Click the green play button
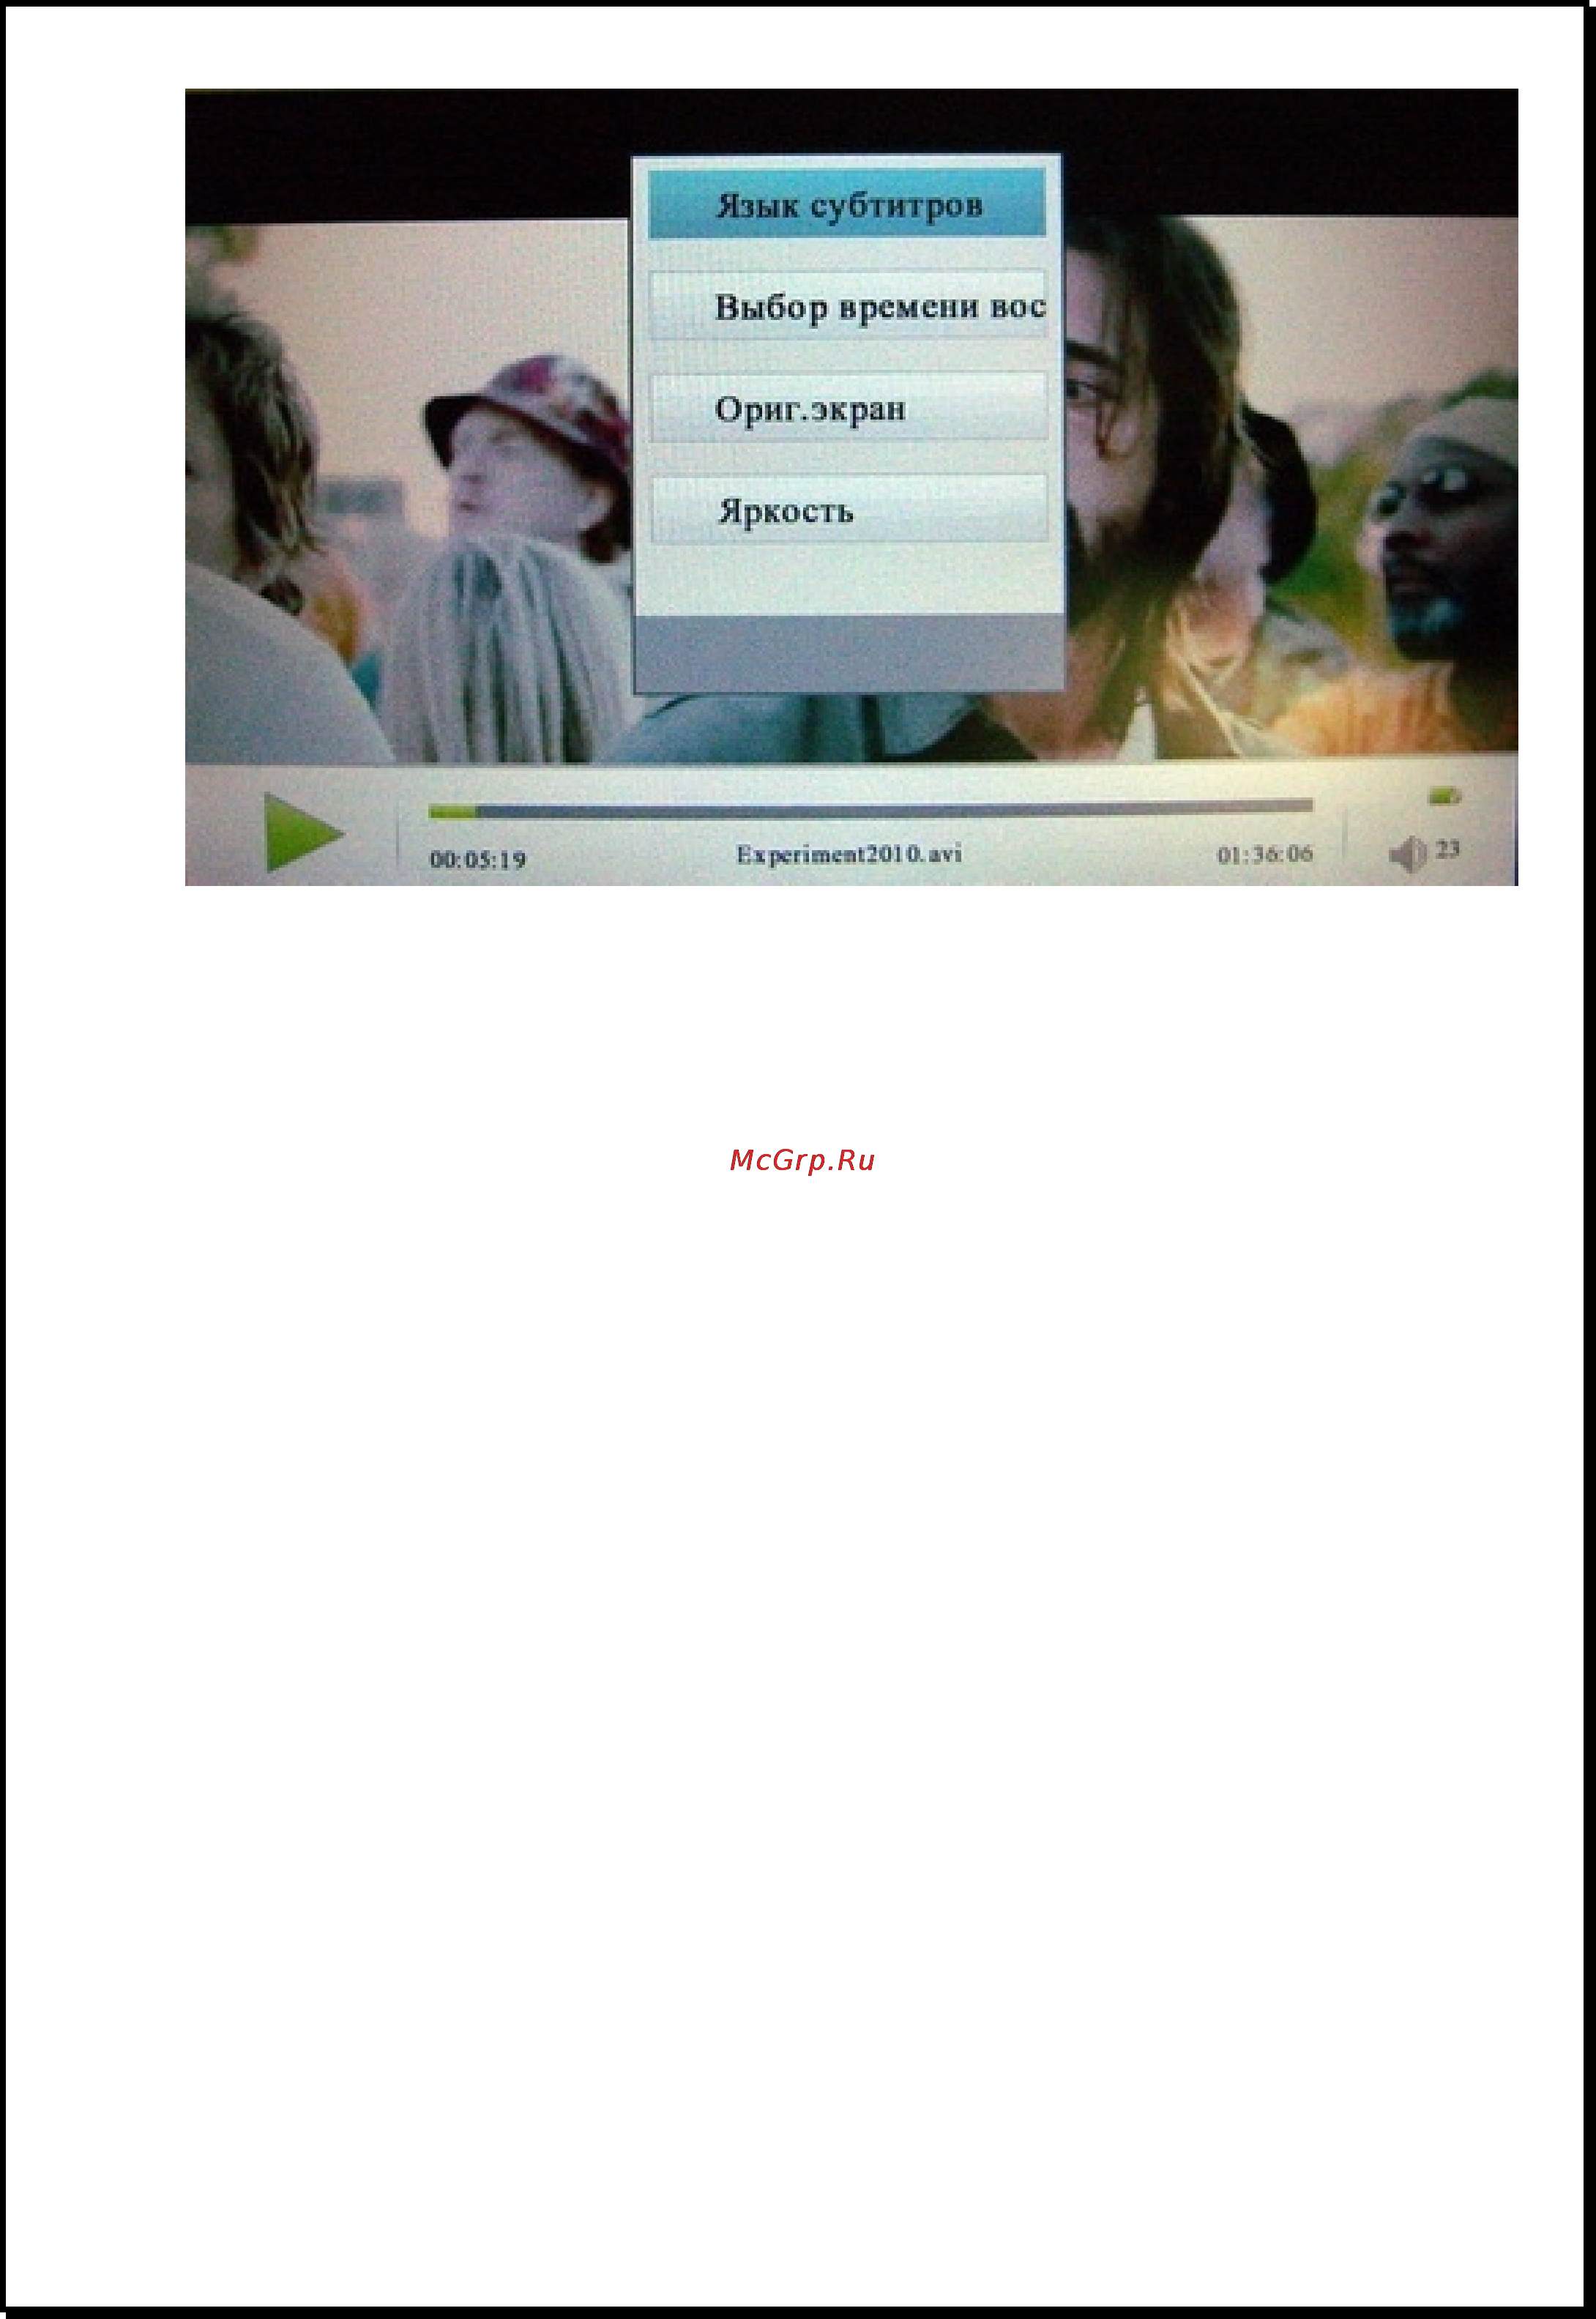This screenshot has width=1596, height=2319. click(x=303, y=832)
